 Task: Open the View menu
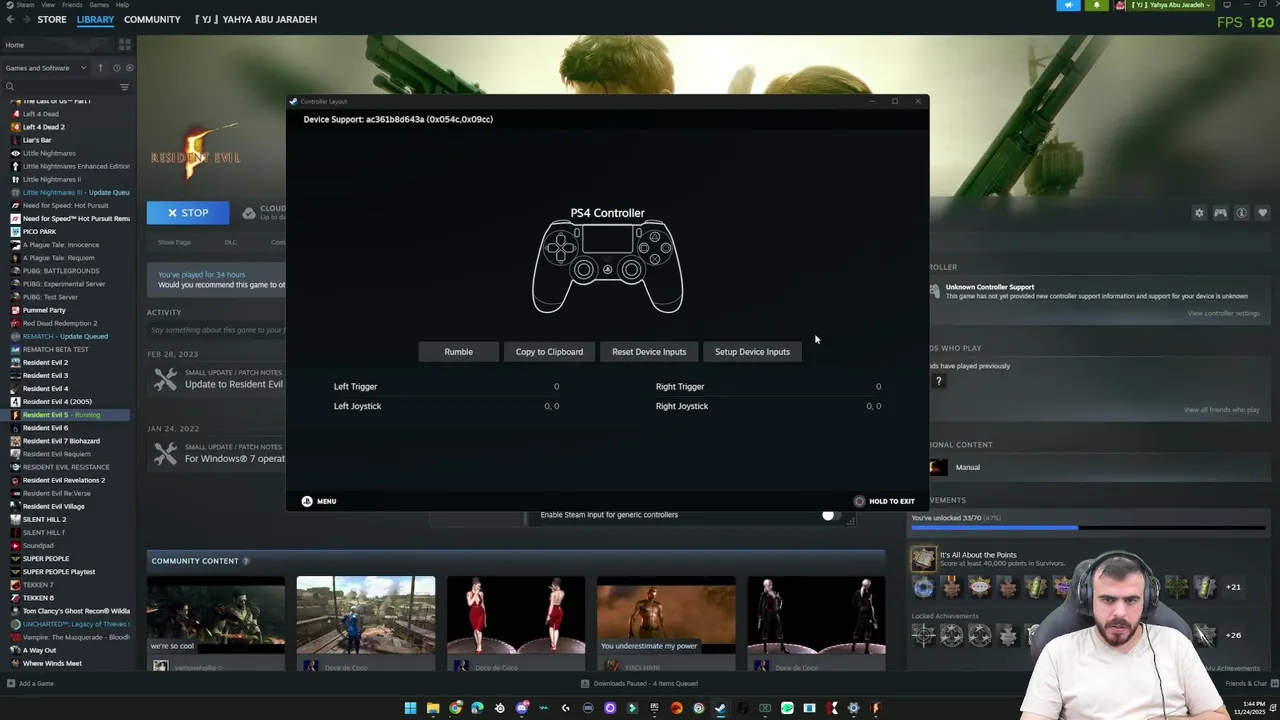click(x=48, y=5)
